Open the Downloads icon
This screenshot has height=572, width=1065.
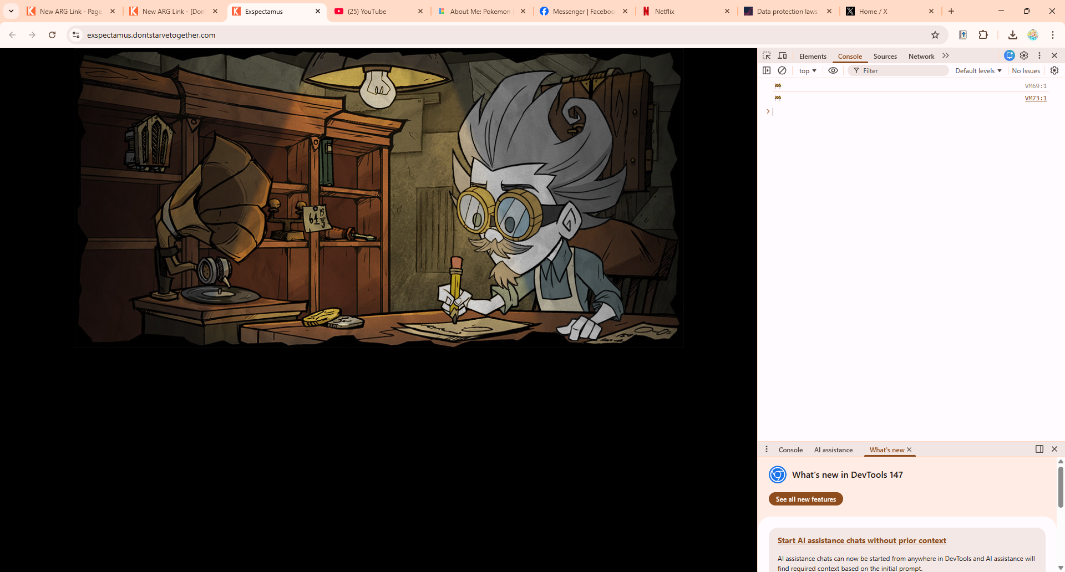pos(1012,35)
